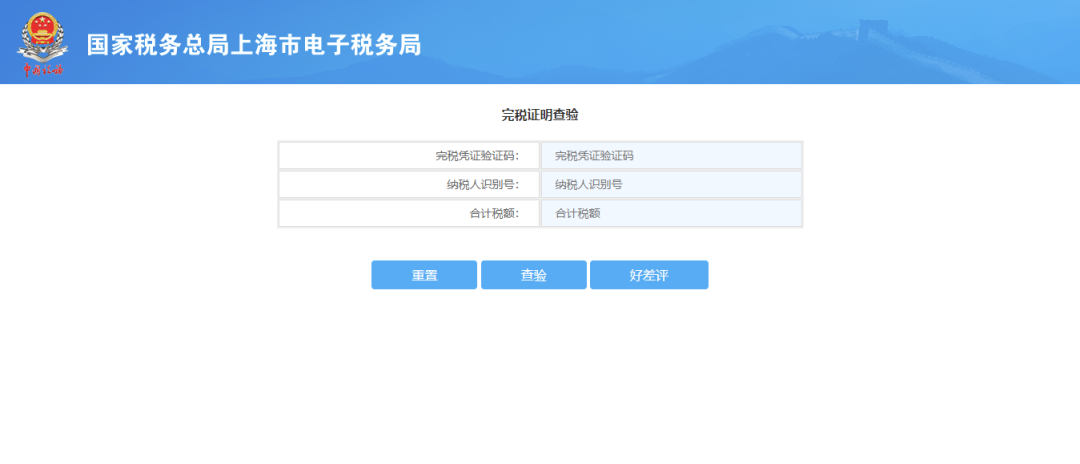Open the 好差评 rating button
This screenshot has height=464, width=1080.
649,275
